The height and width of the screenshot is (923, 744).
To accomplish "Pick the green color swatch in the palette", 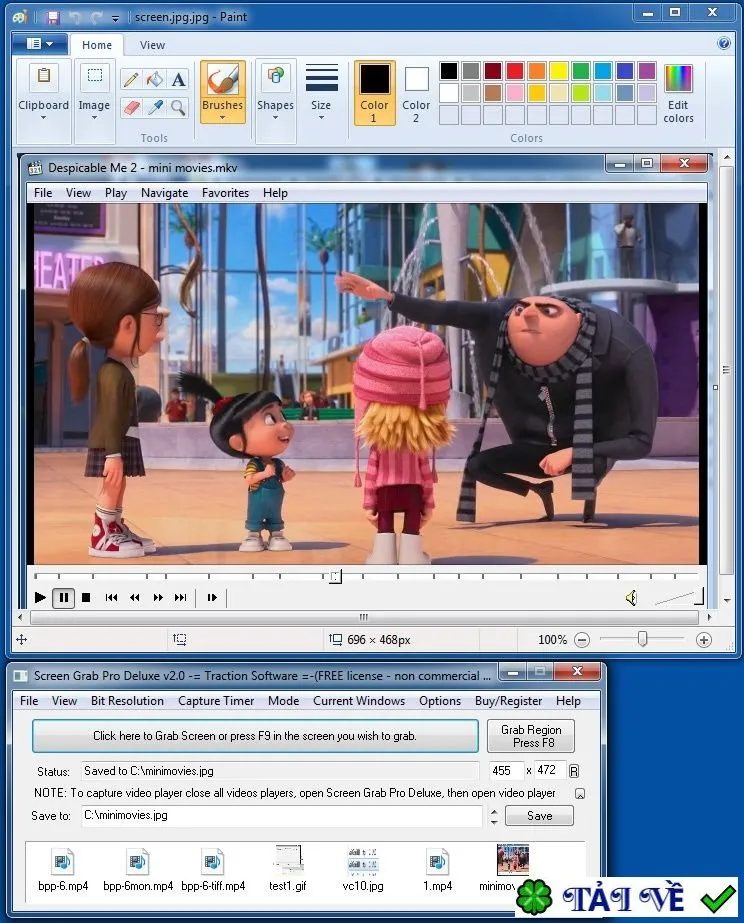I will (x=581, y=71).
